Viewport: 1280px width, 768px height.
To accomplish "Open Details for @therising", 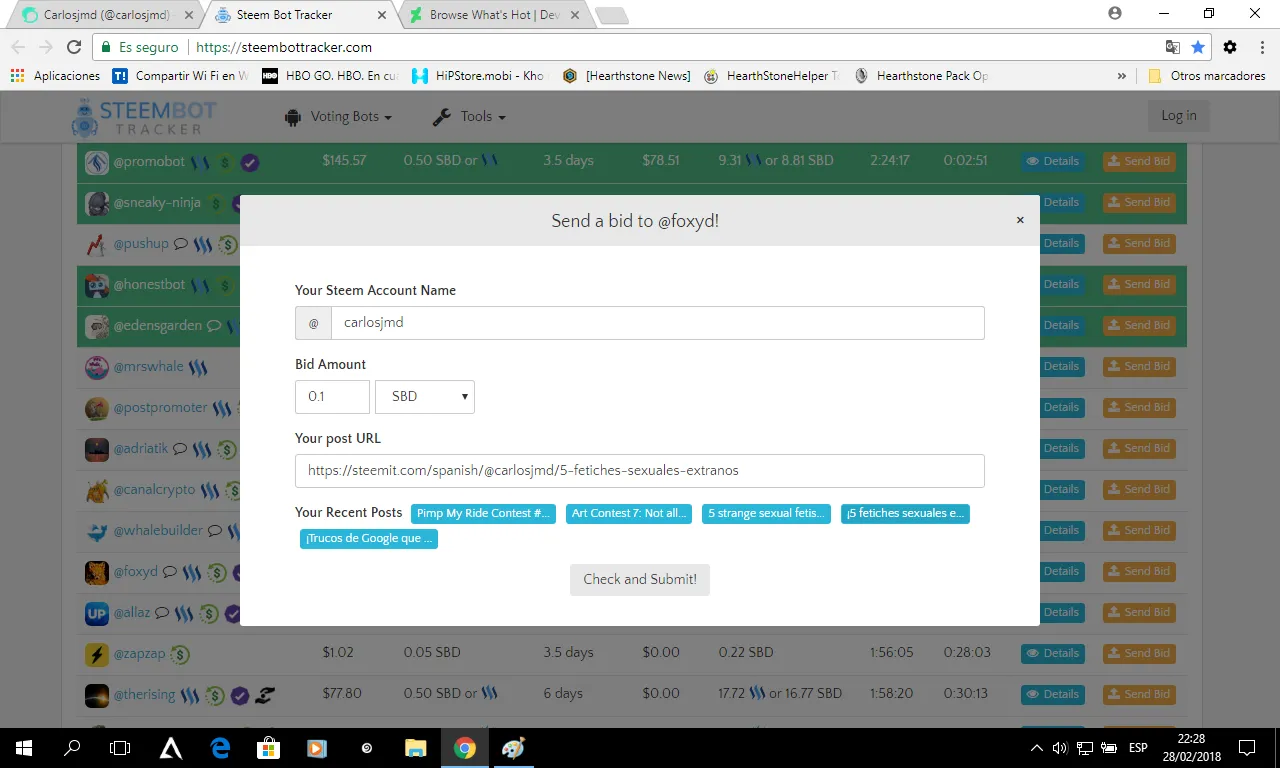I will [1053, 694].
